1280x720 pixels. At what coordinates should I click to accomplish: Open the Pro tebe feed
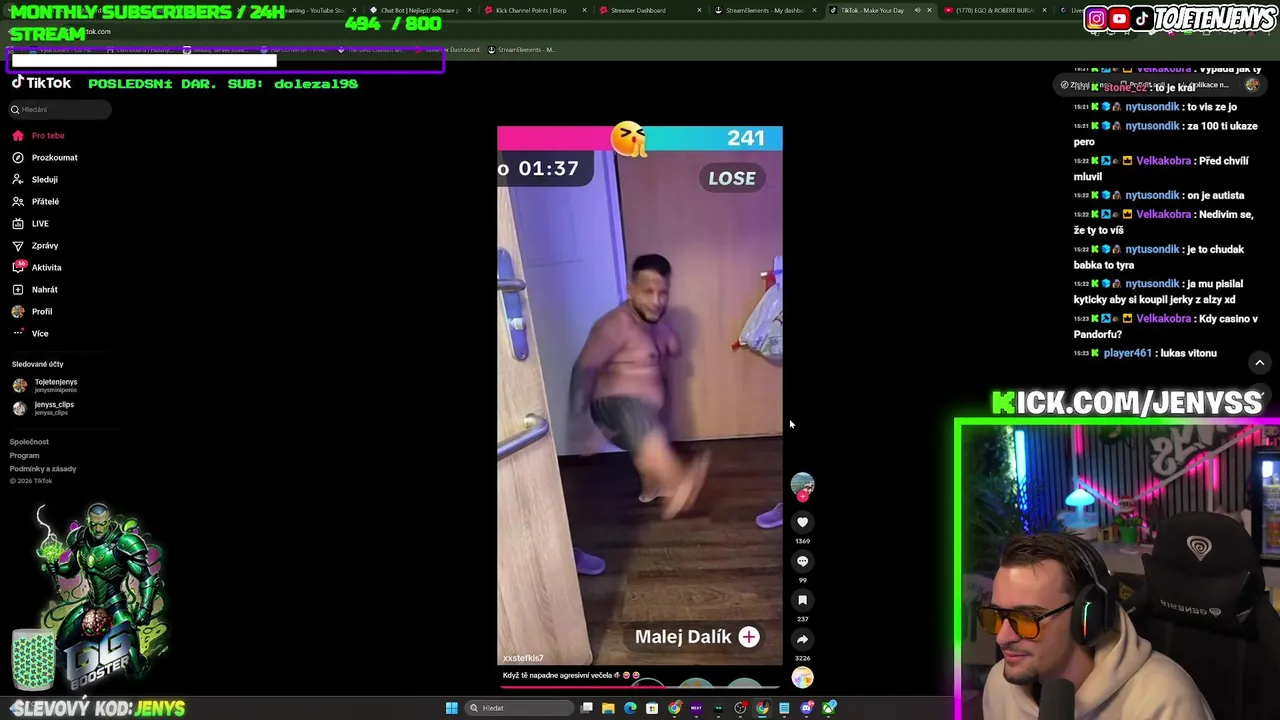click(38, 135)
